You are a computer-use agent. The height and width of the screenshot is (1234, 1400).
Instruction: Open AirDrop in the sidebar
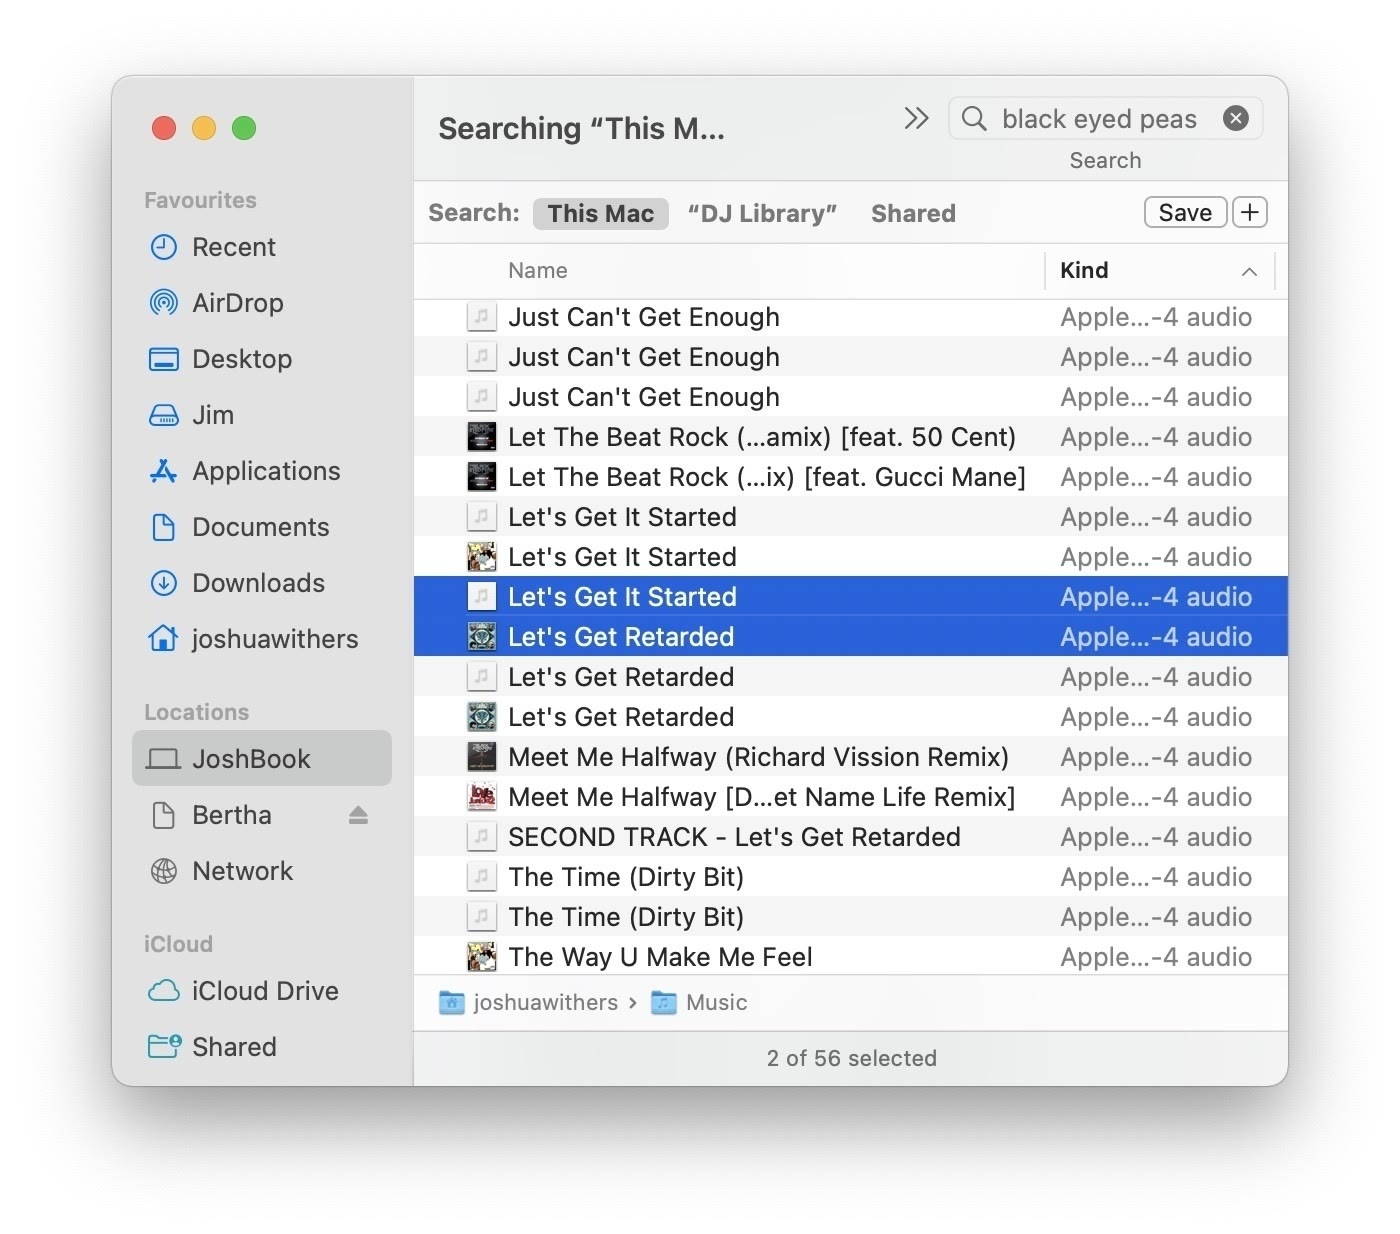[237, 303]
